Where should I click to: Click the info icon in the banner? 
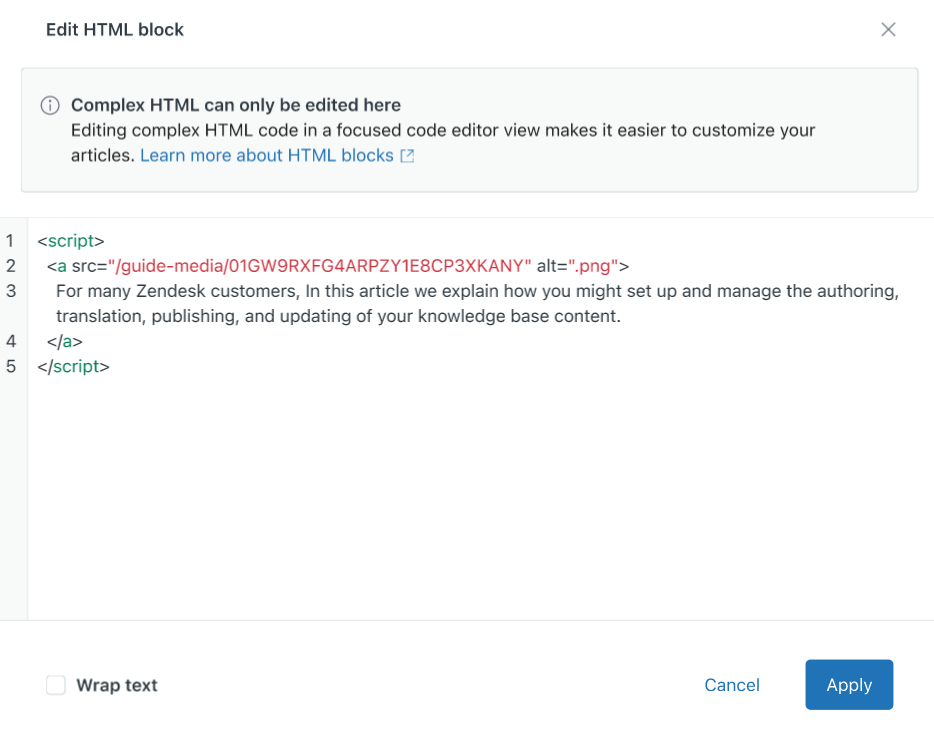(50, 104)
